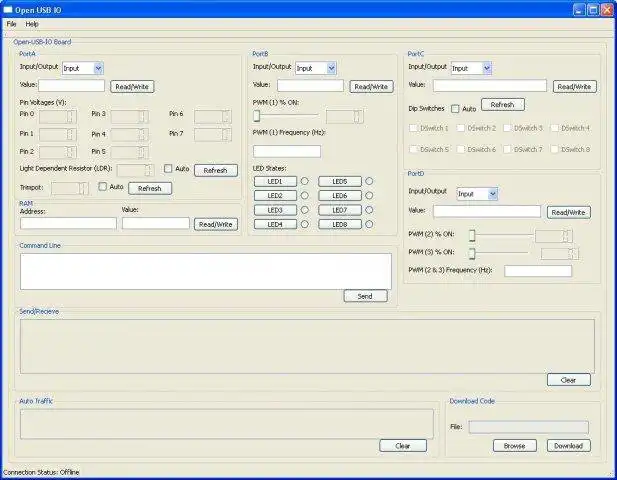
Task: Focus the RAM Value field
Action: click(156, 223)
